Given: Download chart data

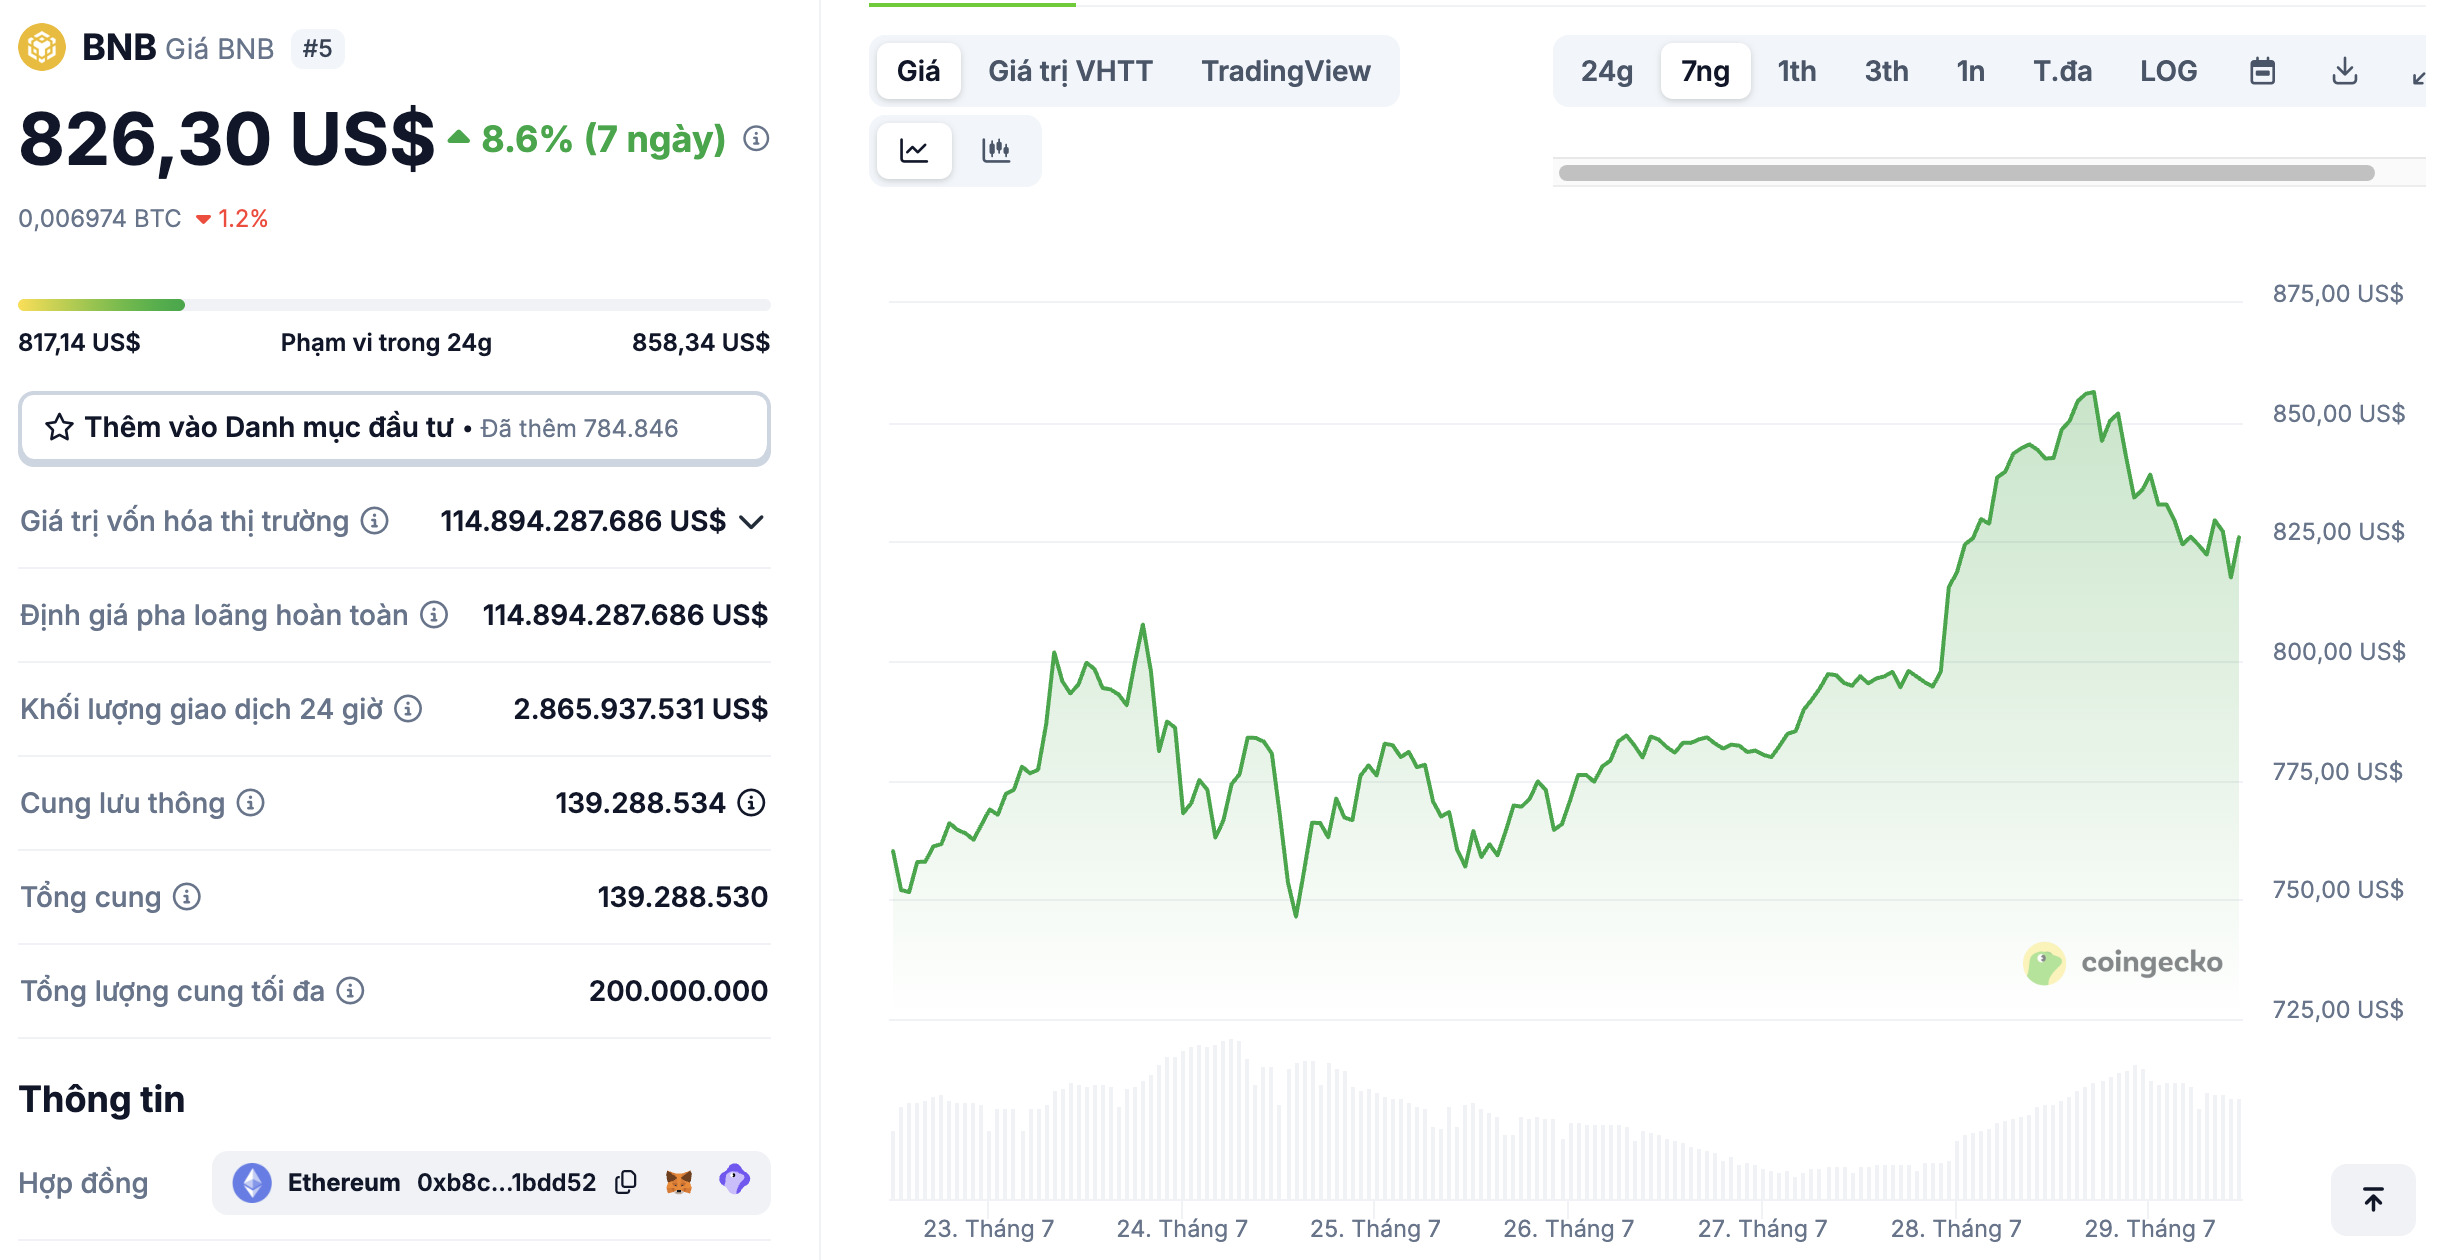Looking at the screenshot, I should (x=2344, y=72).
